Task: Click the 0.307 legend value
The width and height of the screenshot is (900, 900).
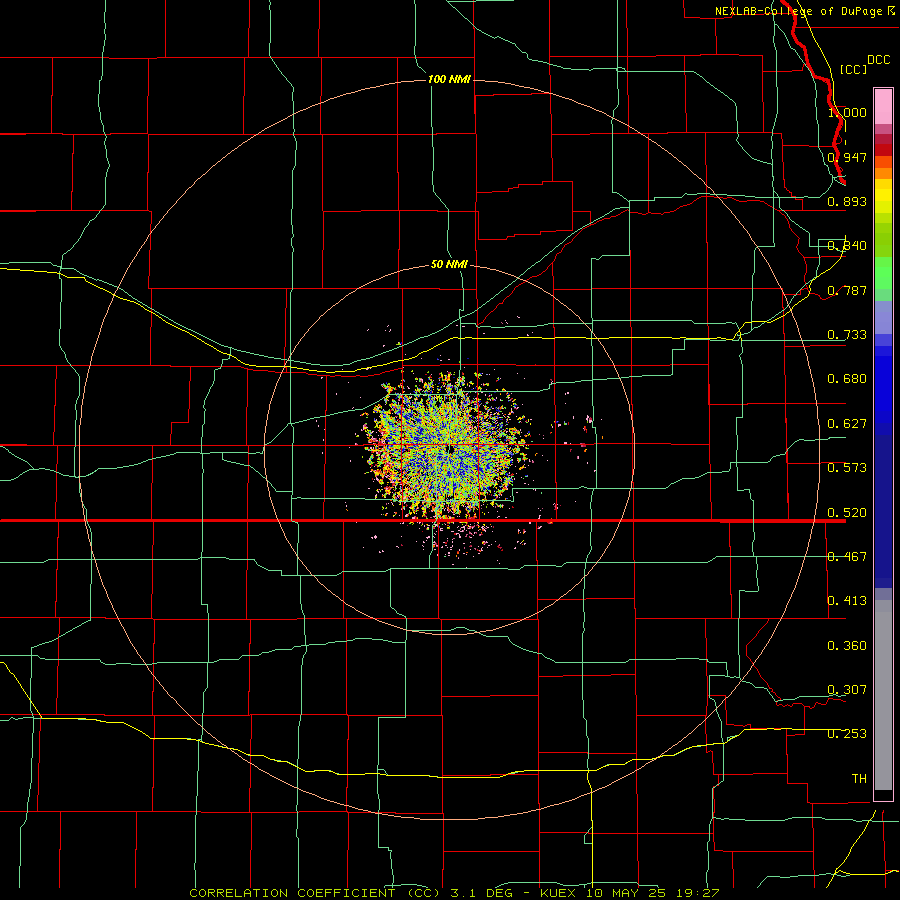Action: coord(847,690)
